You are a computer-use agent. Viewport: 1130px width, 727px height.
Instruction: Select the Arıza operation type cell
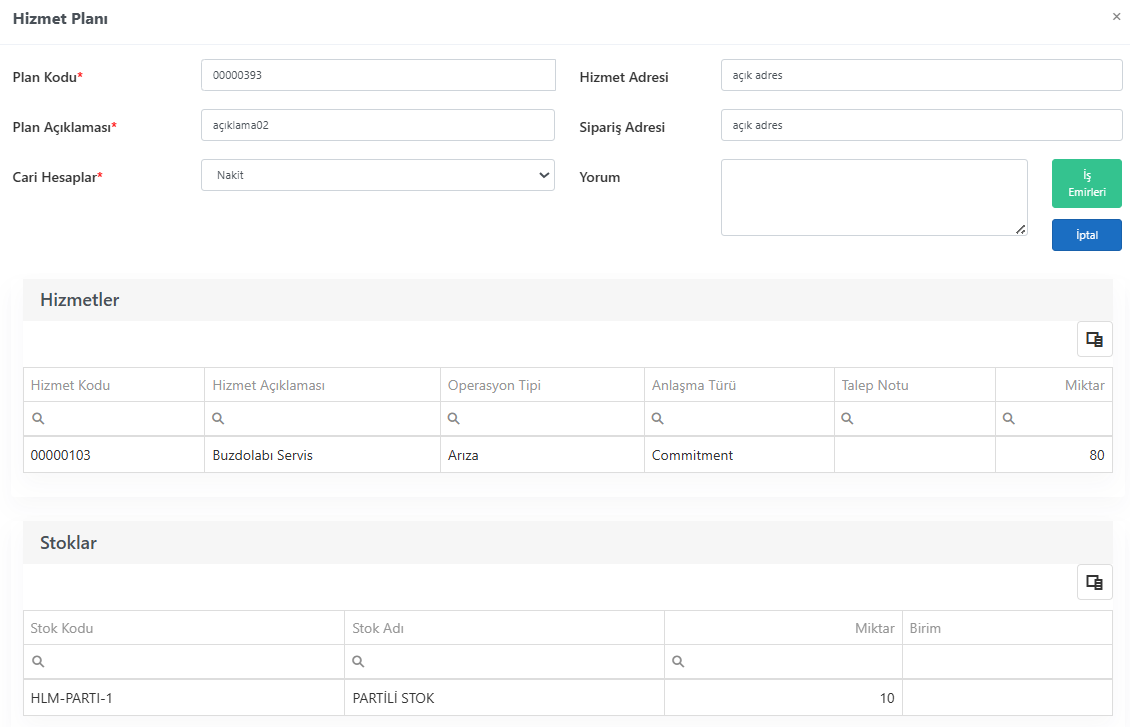tap(542, 455)
